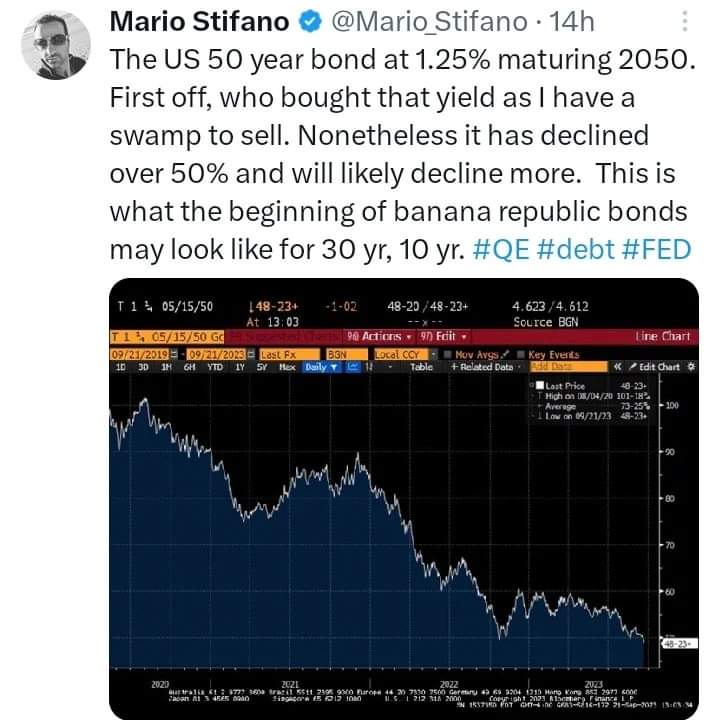Open the calendar picker for start date 09/21/2019

(174, 354)
